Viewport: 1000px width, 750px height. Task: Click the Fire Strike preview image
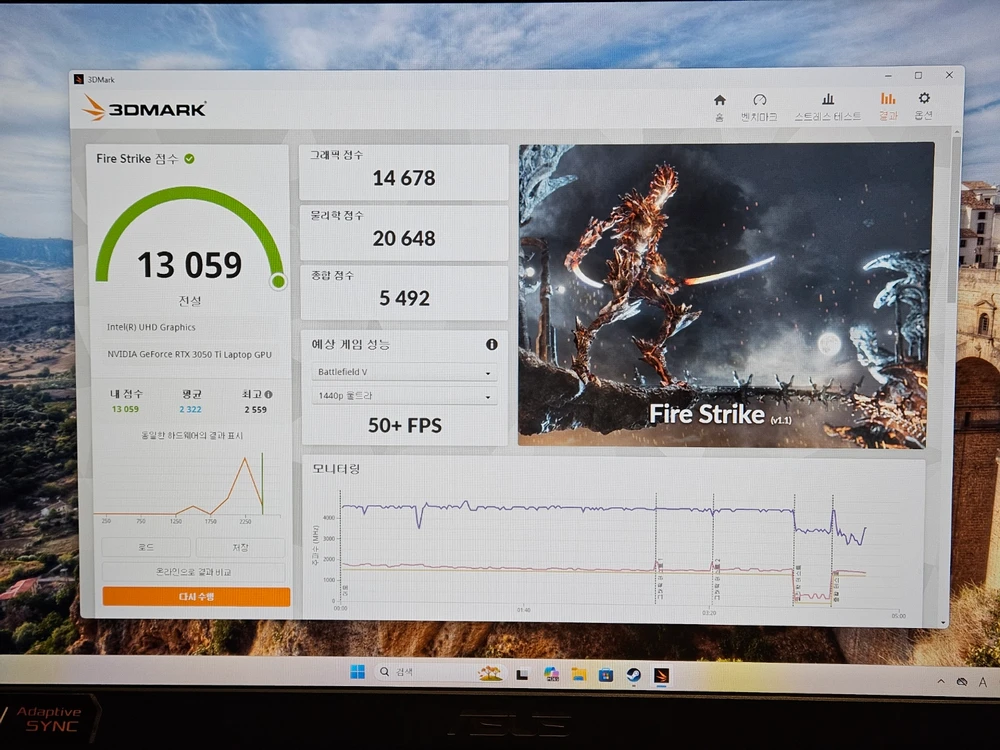pyautogui.click(x=725, y=295)
